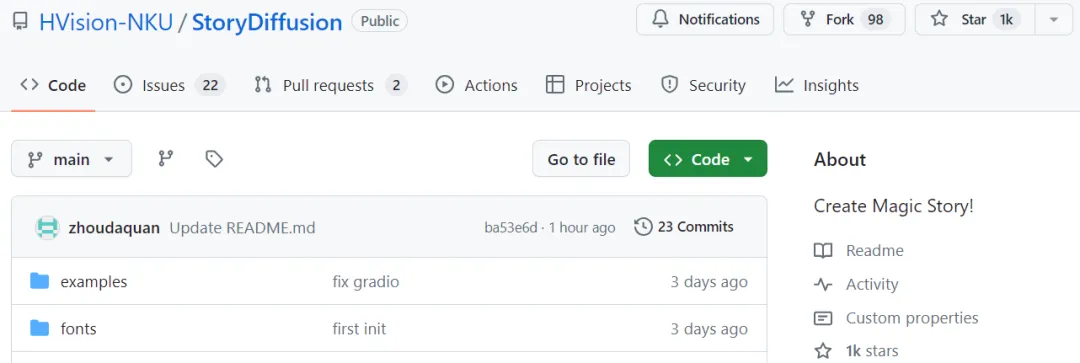Image resolution: width=1080 pixels, height=363 pixels.
Task: Fork the repository
Action: click(x=844, y=19)
